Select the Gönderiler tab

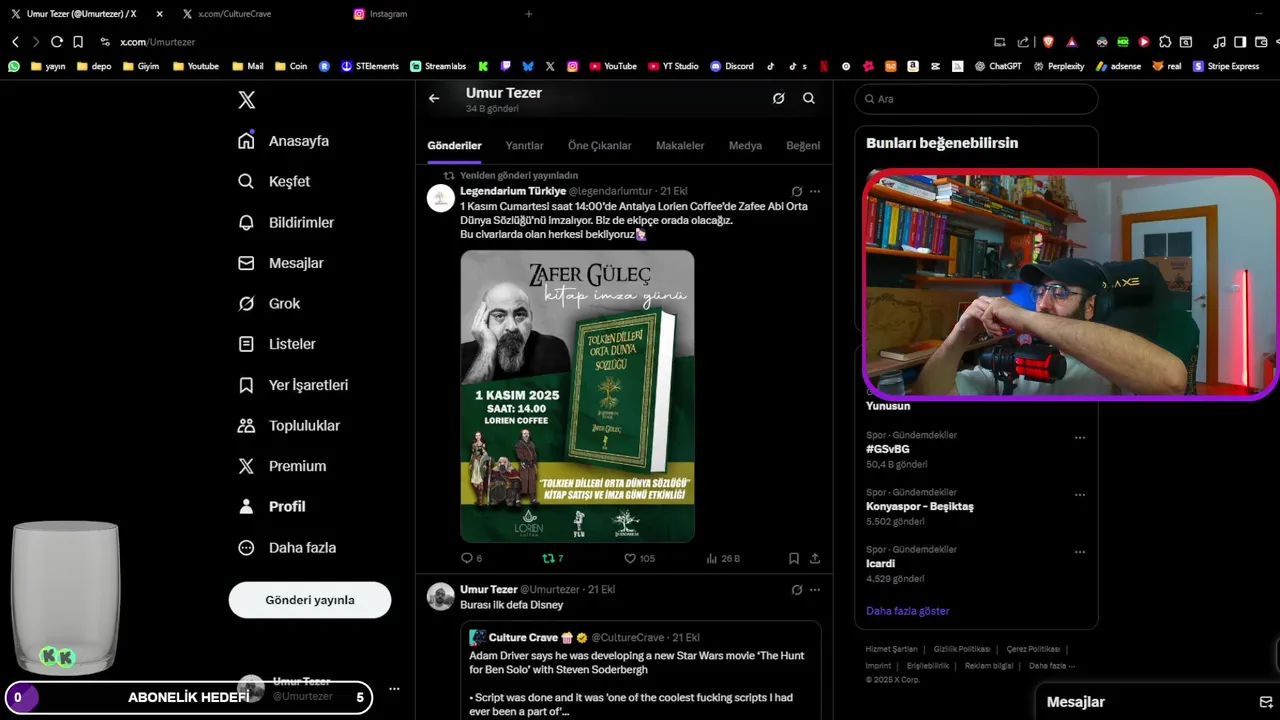click(454, 146)
